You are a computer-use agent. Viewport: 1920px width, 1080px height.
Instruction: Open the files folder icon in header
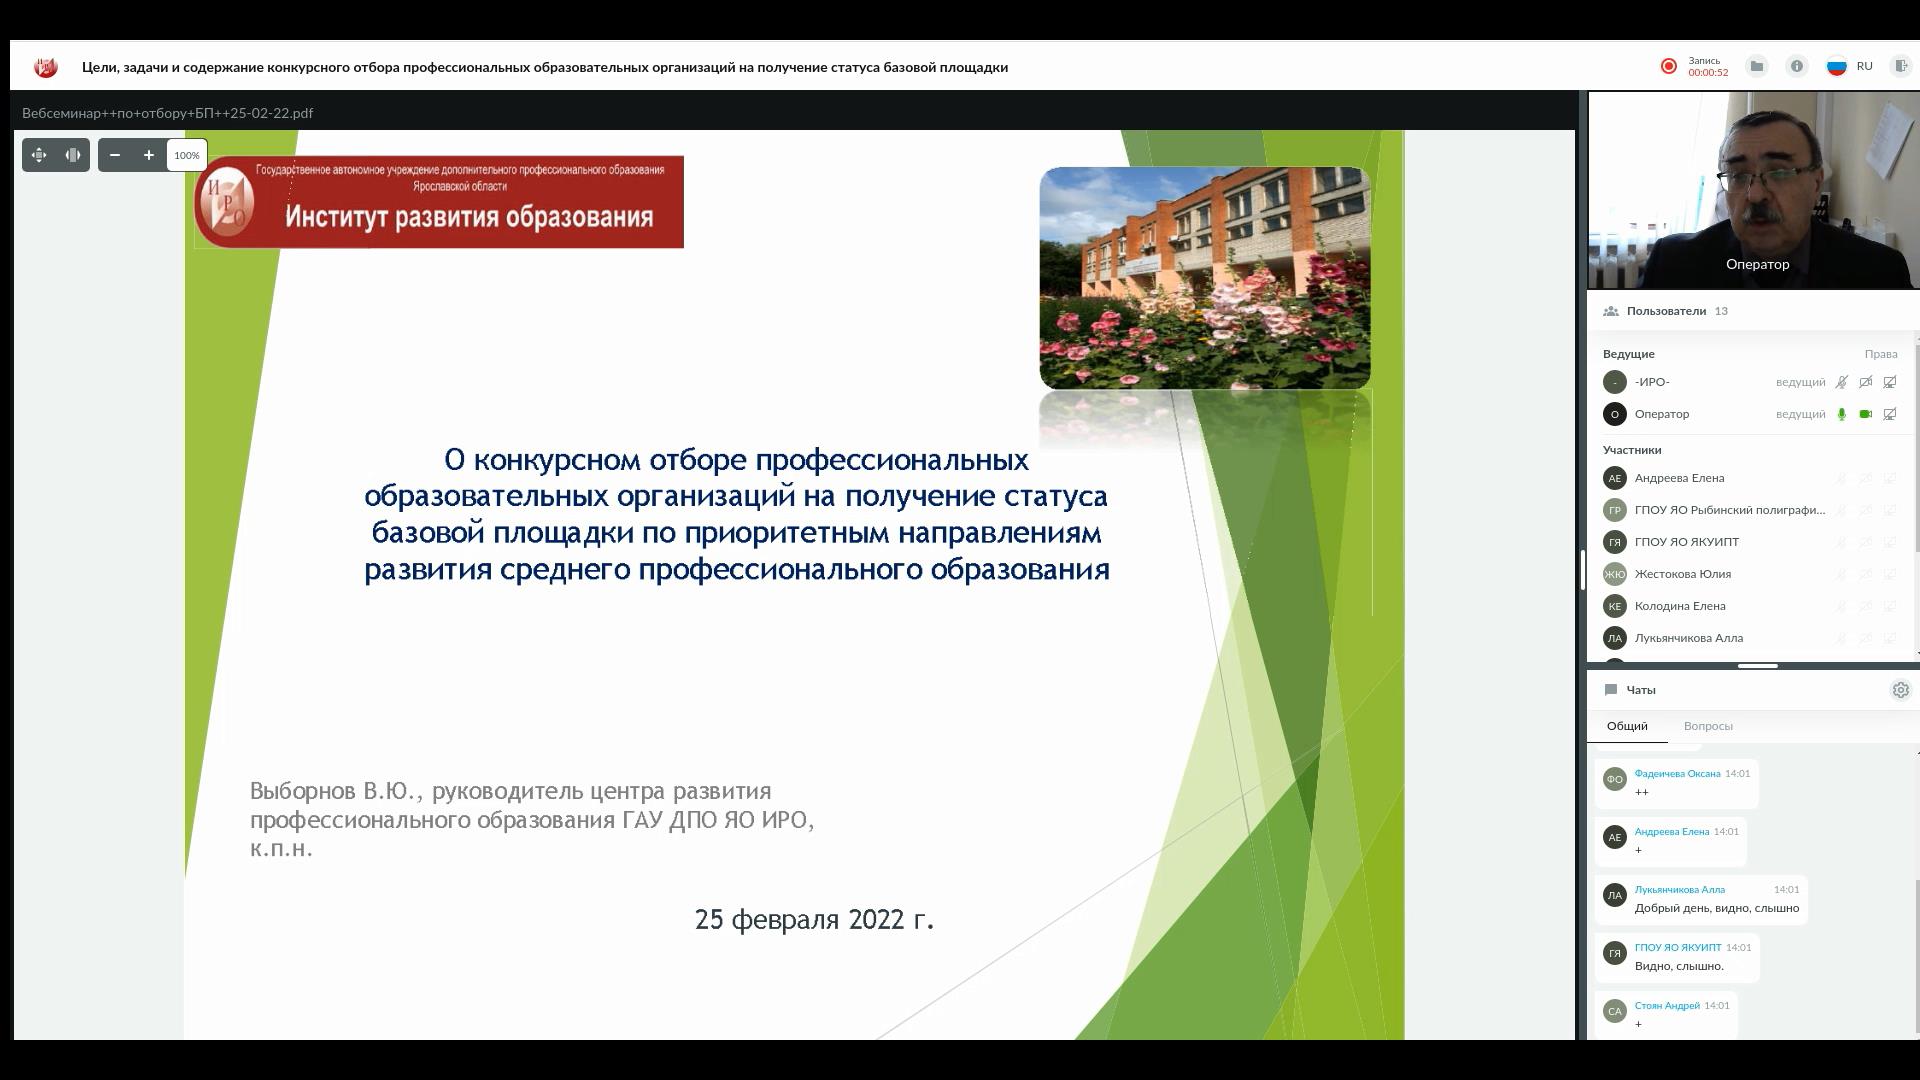pos(1756,66)
